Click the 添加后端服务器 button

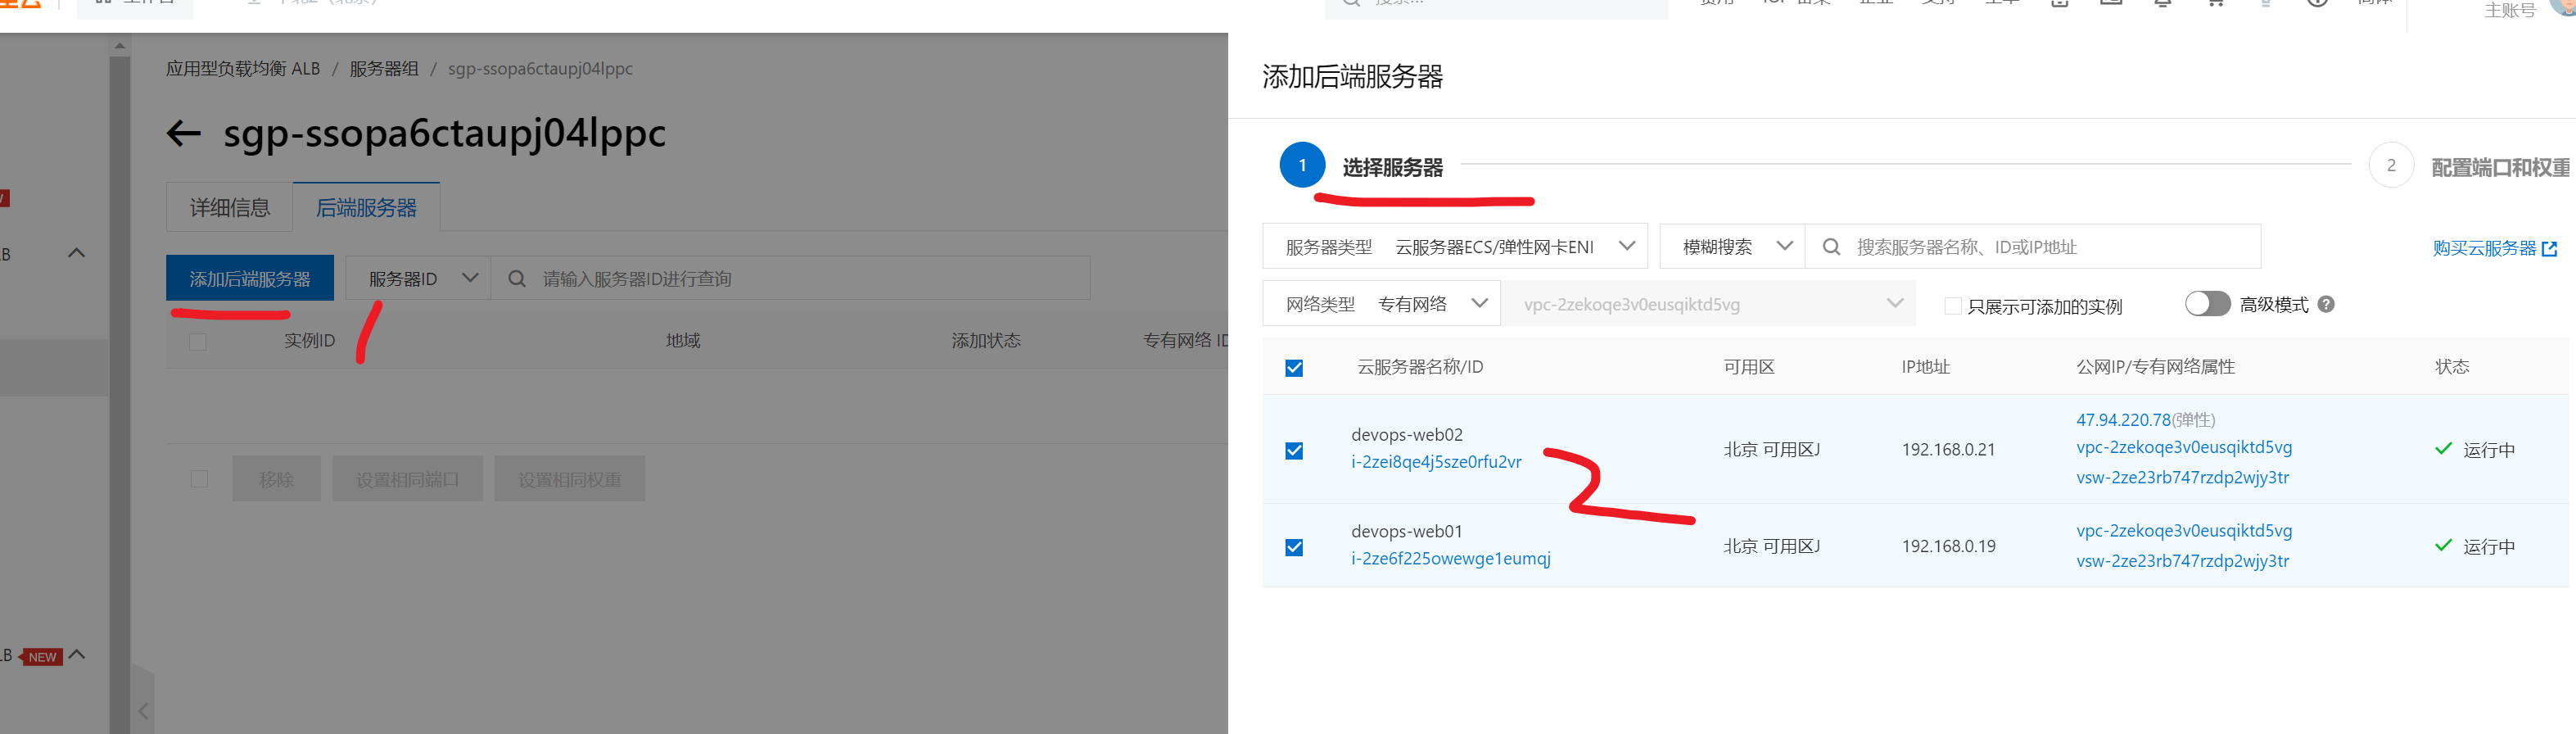[x=250, y=279]
